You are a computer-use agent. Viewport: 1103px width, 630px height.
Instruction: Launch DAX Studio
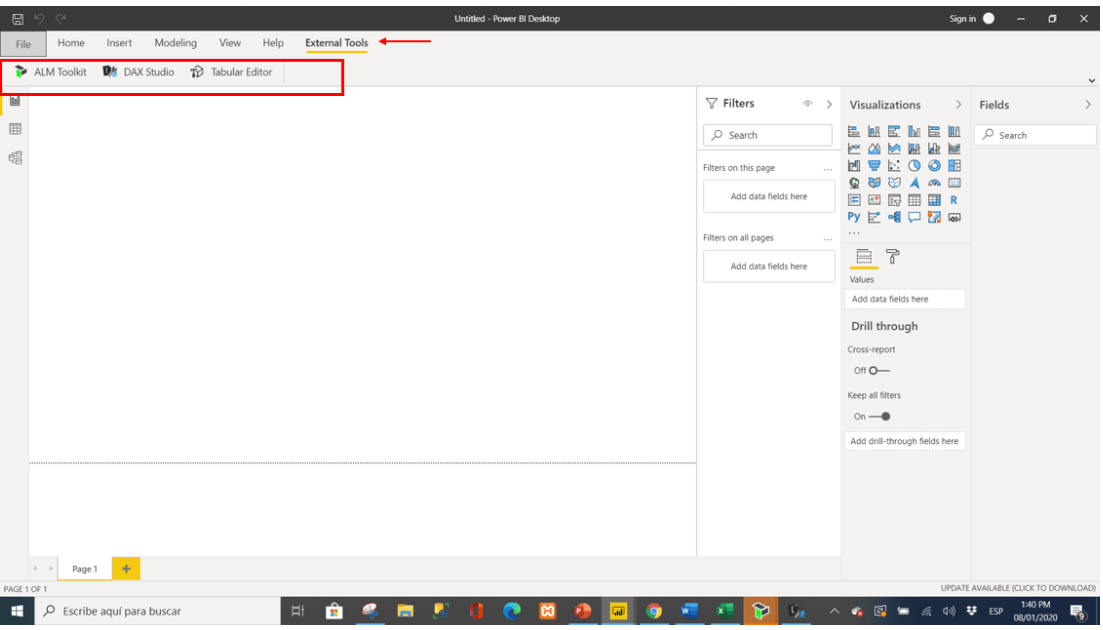139,71
